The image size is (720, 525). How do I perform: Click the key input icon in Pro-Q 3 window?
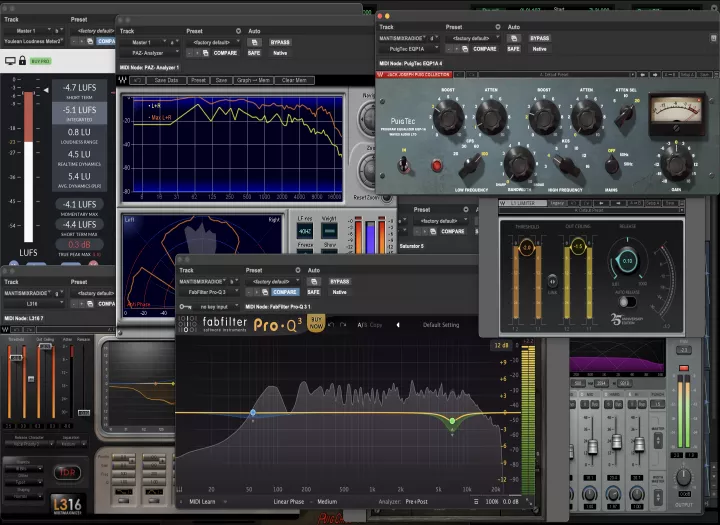click(186, 306)
